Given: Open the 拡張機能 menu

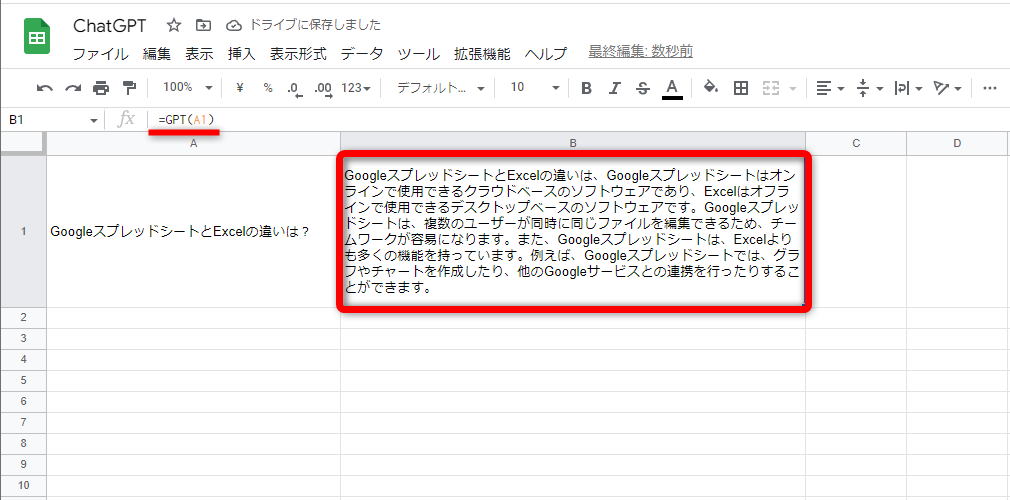Looking at the screenshot, I should [x=482, y=54].
